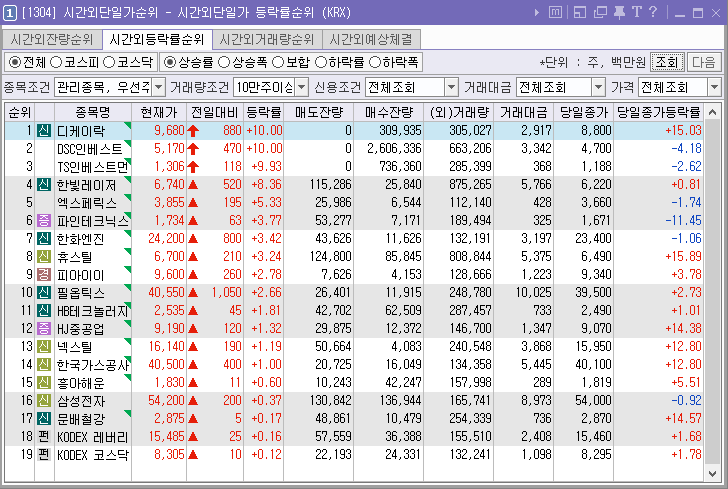Select the 코스닥 radio button
This screenshot has height=489, width=728.
point(109,62)
